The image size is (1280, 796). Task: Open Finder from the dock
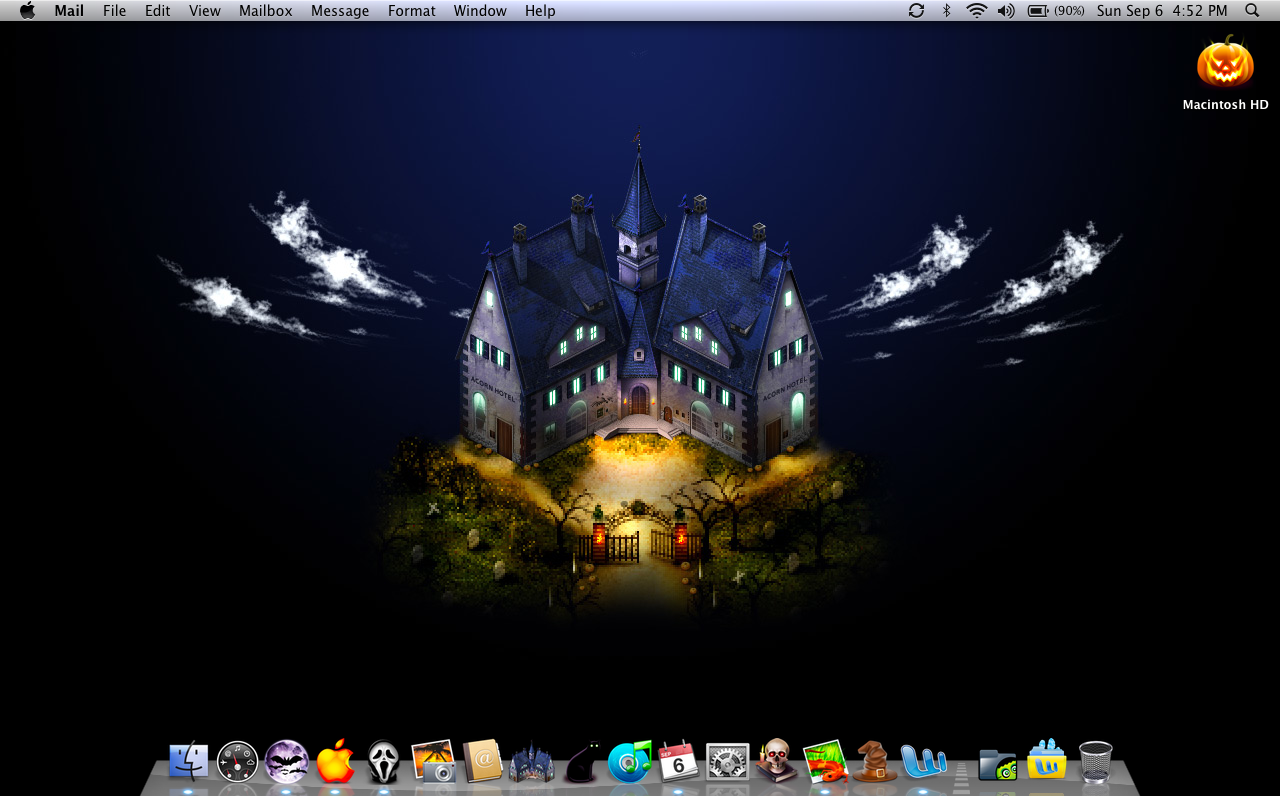pos(188,762)
